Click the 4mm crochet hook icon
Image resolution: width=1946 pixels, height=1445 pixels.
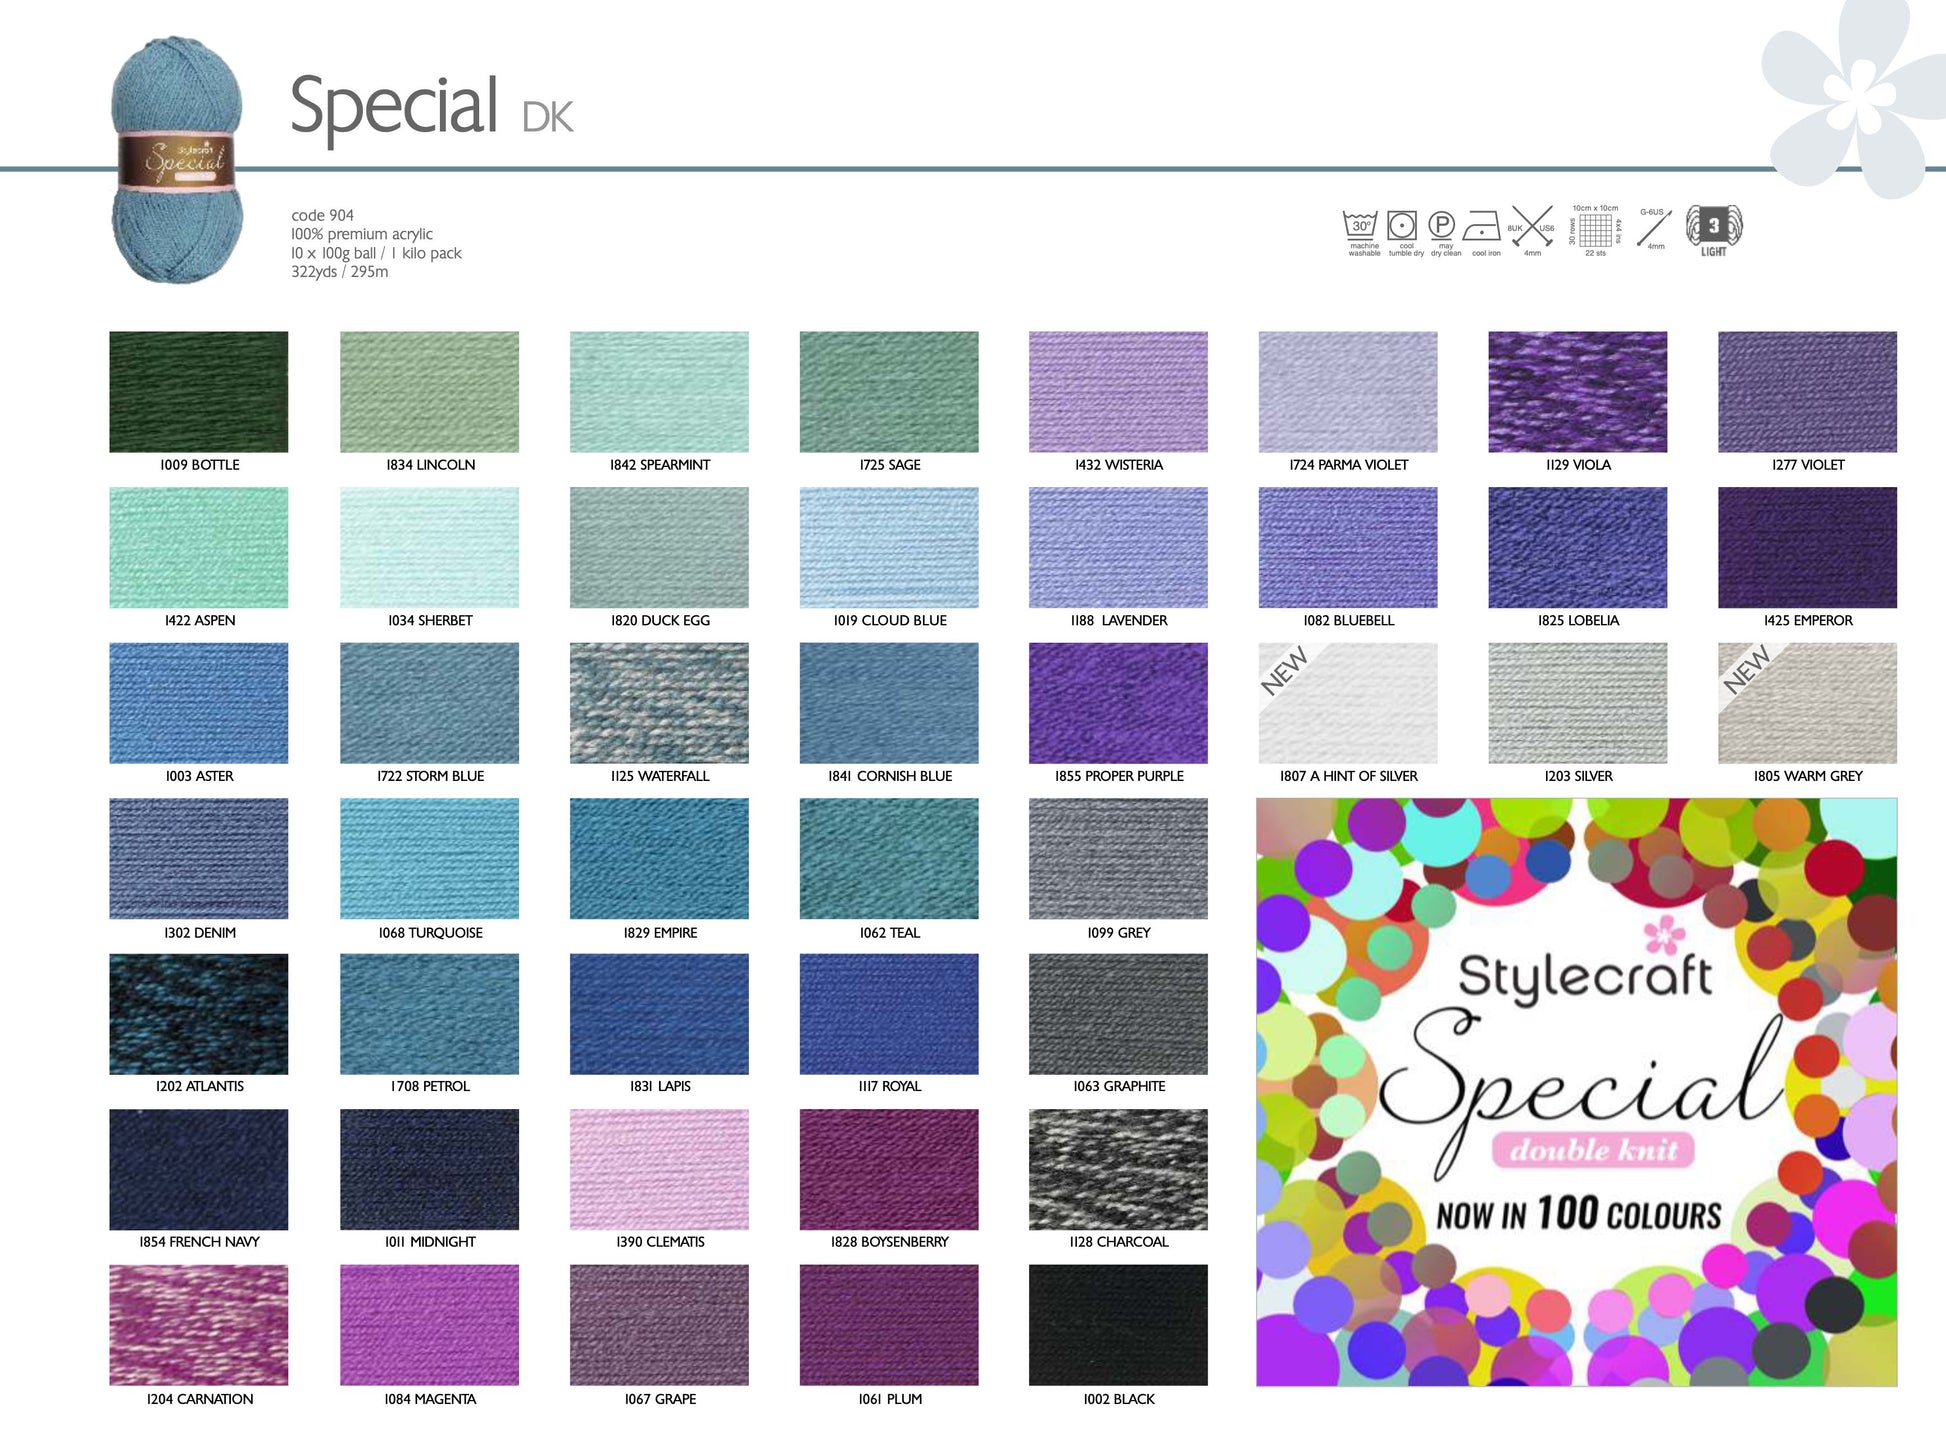1654,229
